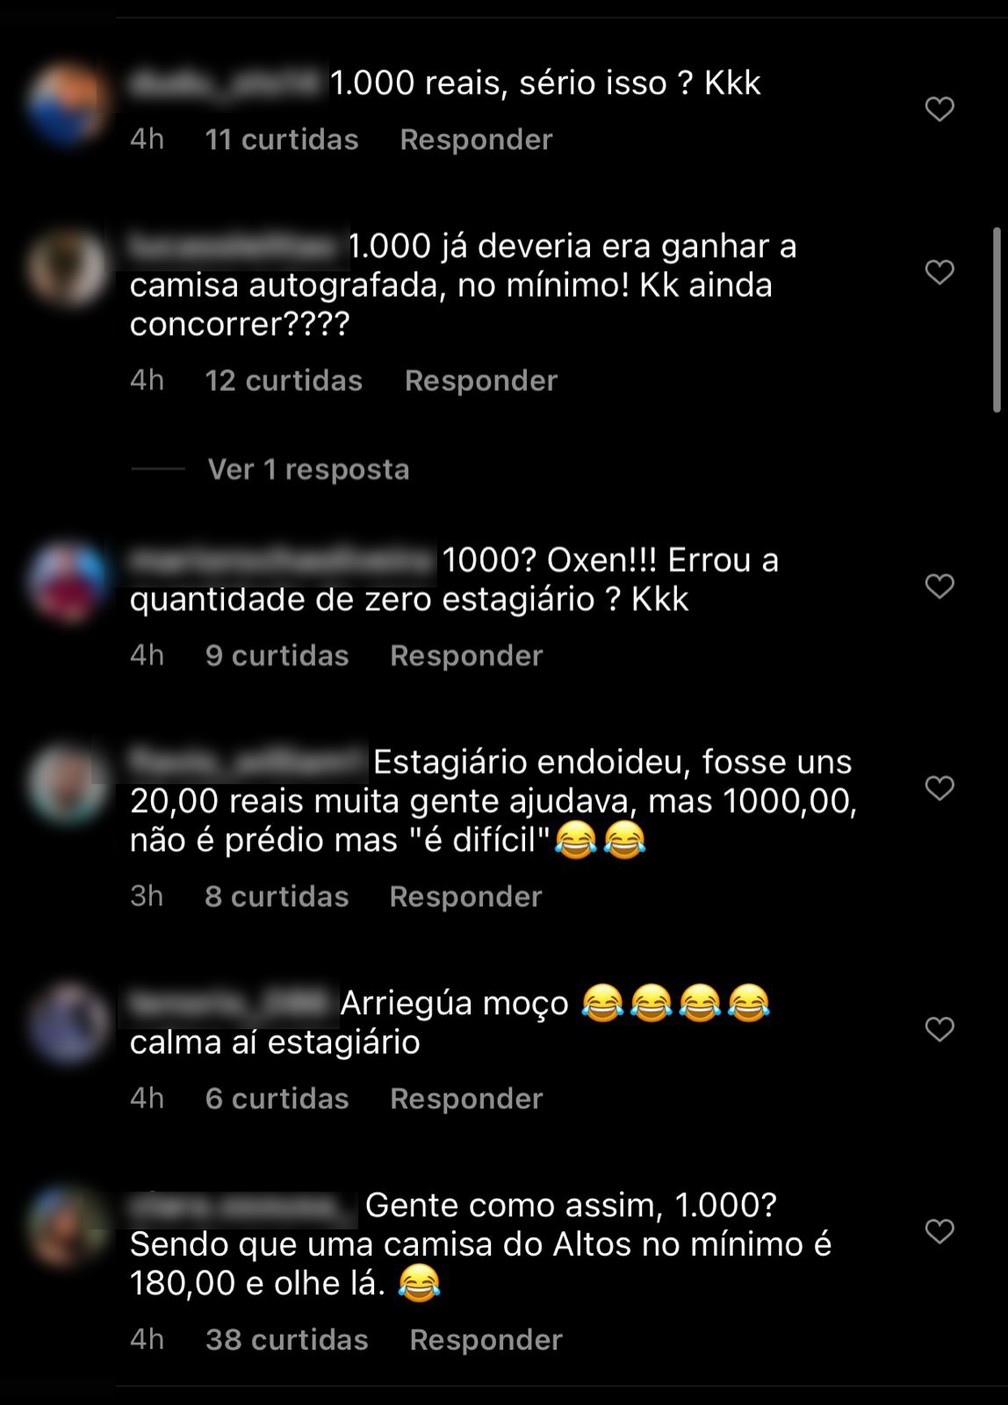Click Responder beside 8 curtidas
The width and height of the screenshot is (1008, 1405).
pos(465,897)
